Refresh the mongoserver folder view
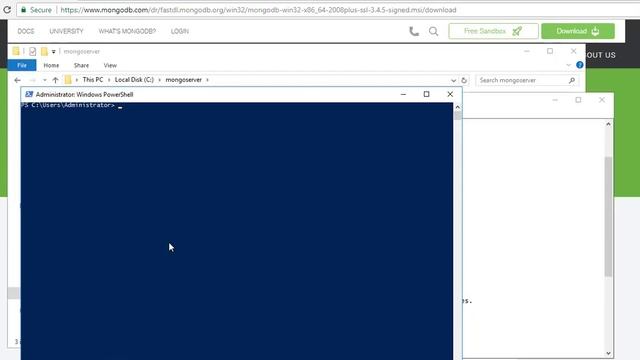This screenshot has height=360, width=640. click(x=464, y=80)
